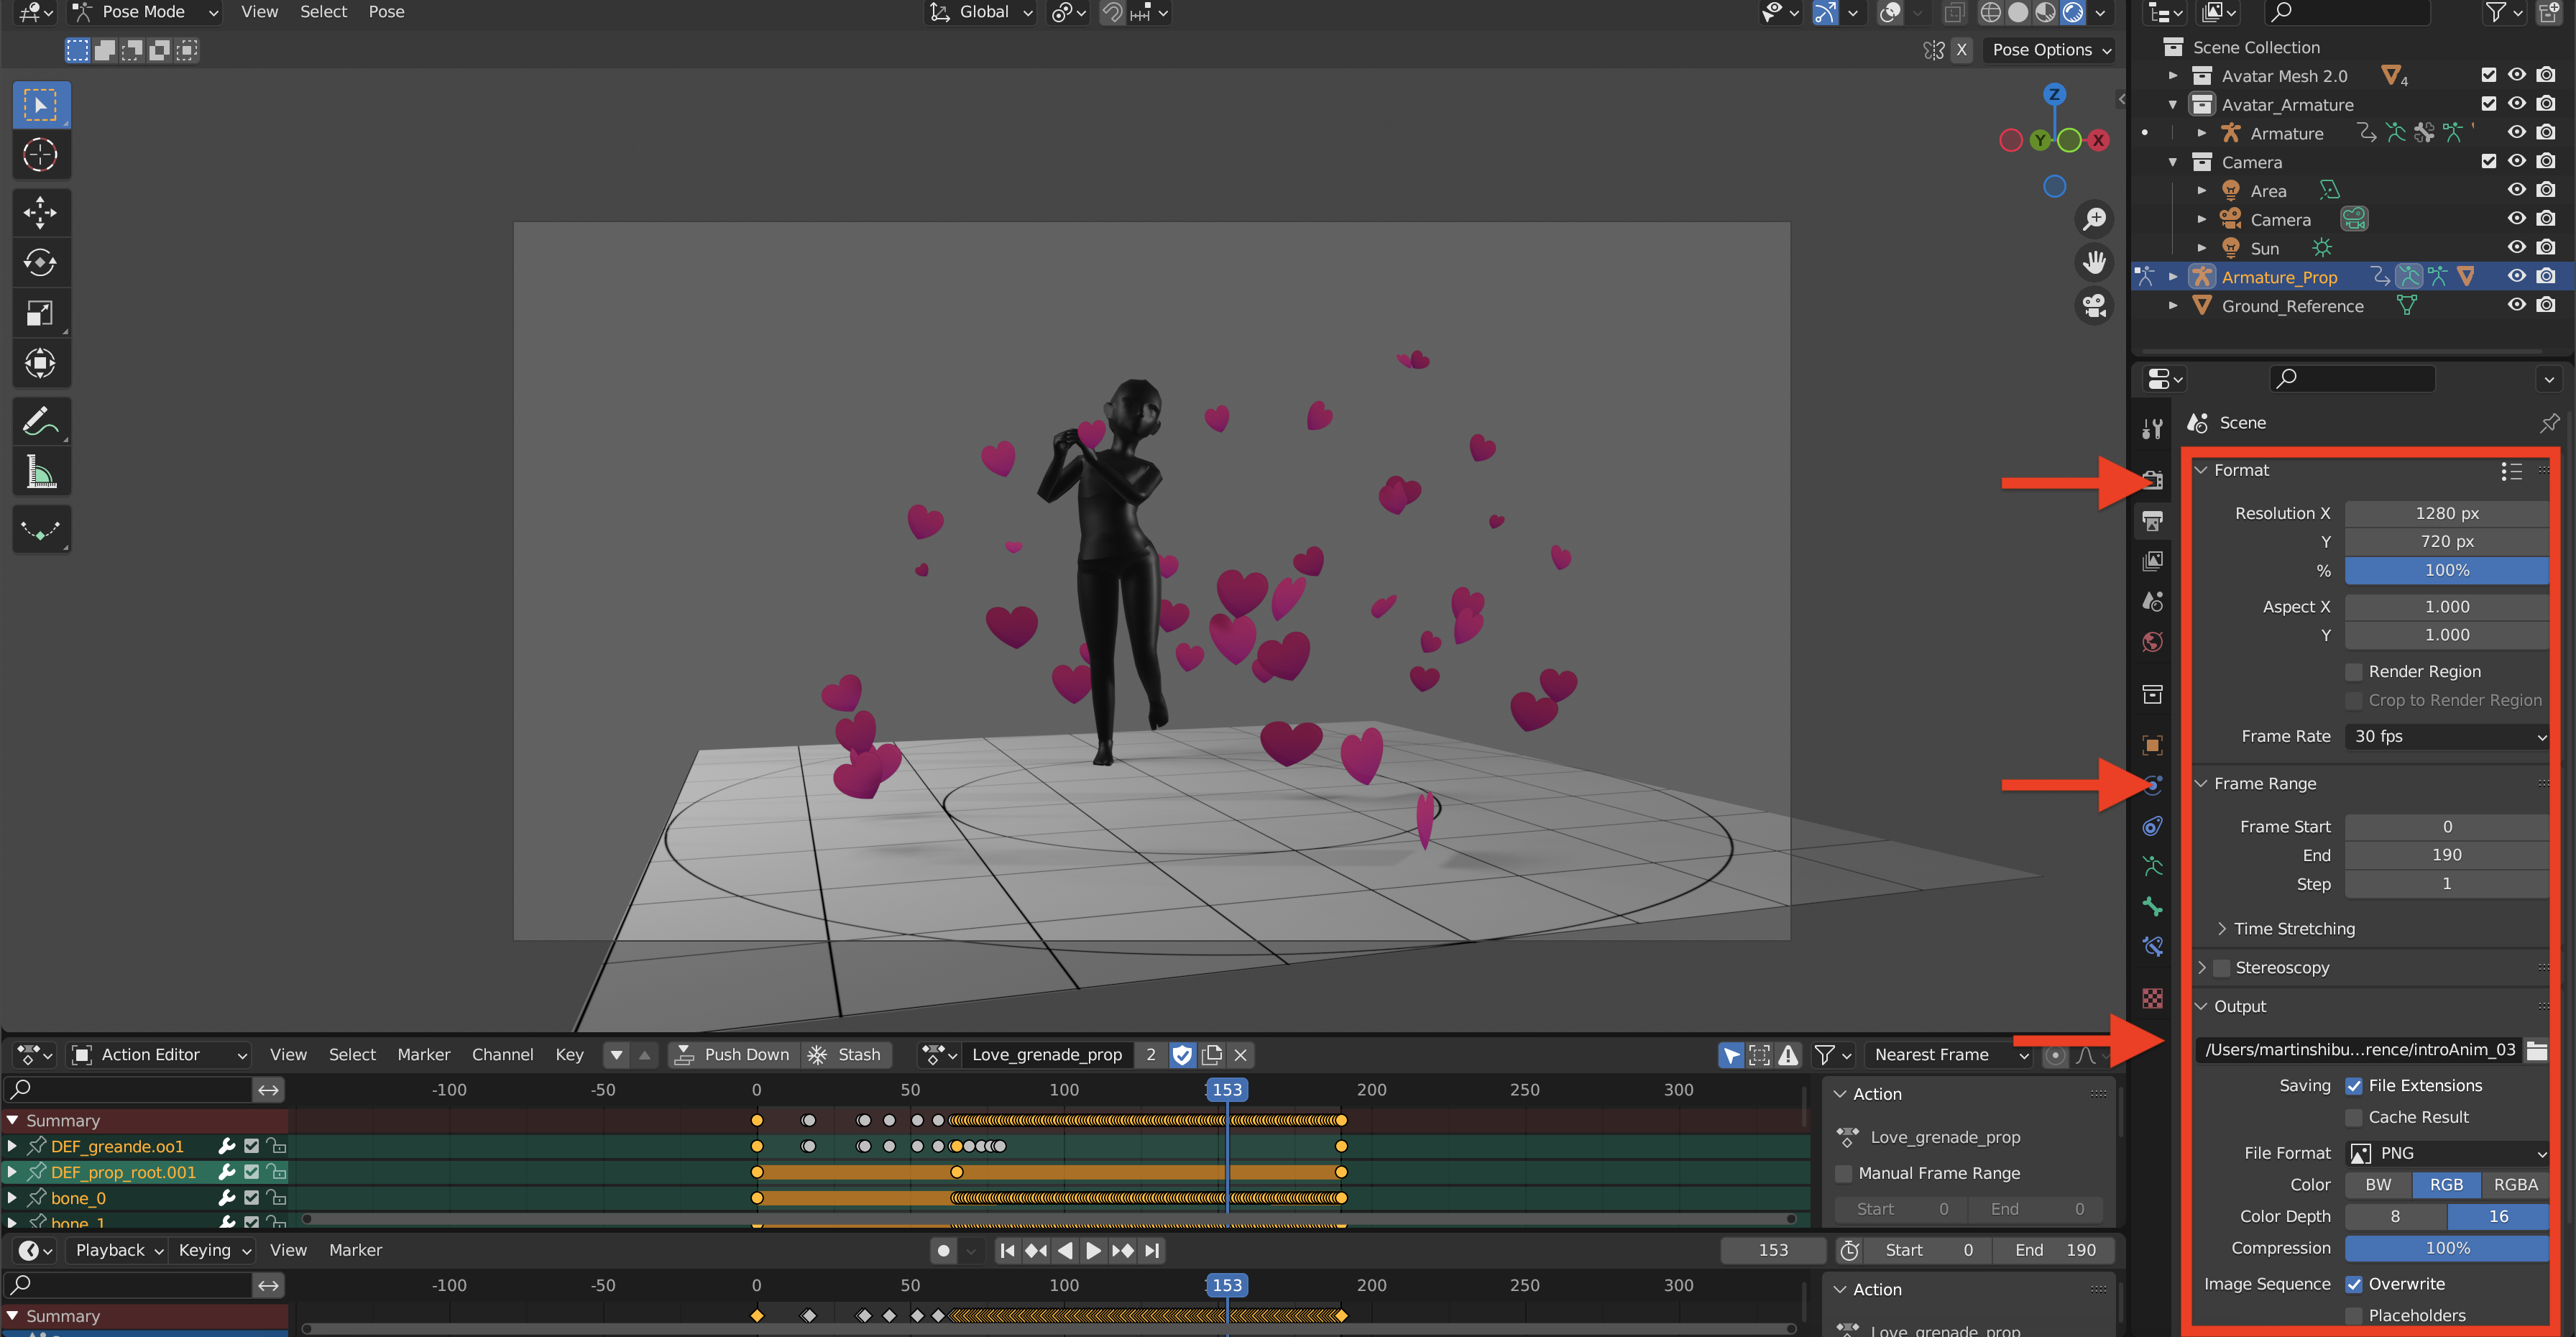Activate the Annotate pencil tool
This screenshot has height=1337, width=2576.
pyautogui.click(x=40, y=421)
